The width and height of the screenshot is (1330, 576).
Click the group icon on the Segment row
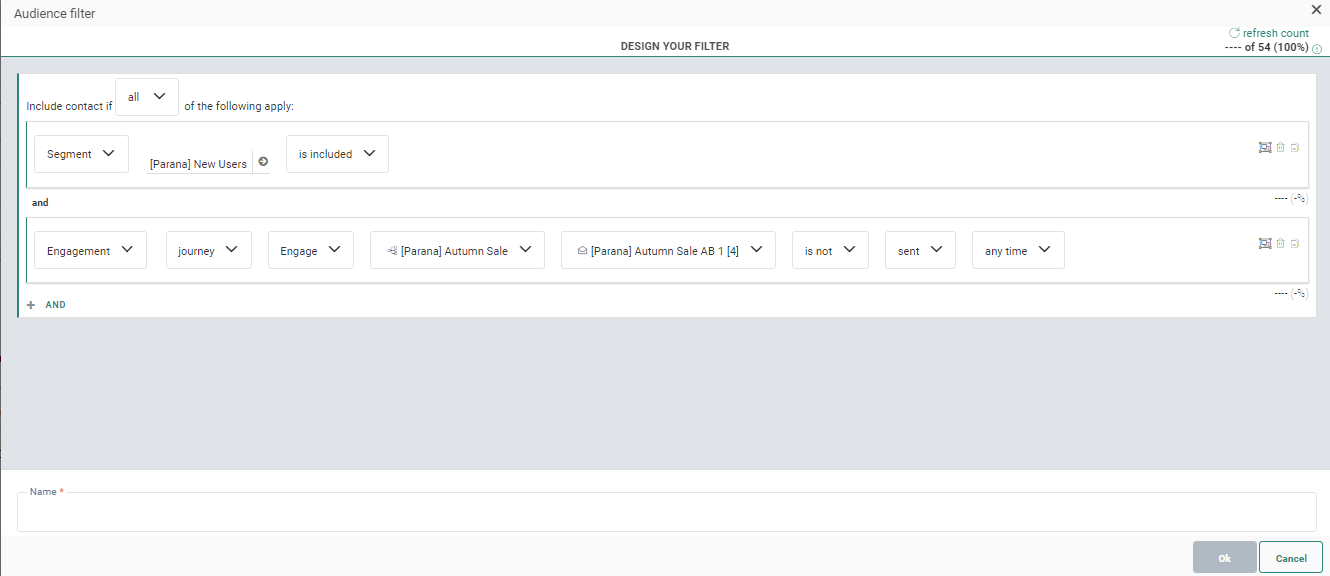click(x=1265, y=147)
